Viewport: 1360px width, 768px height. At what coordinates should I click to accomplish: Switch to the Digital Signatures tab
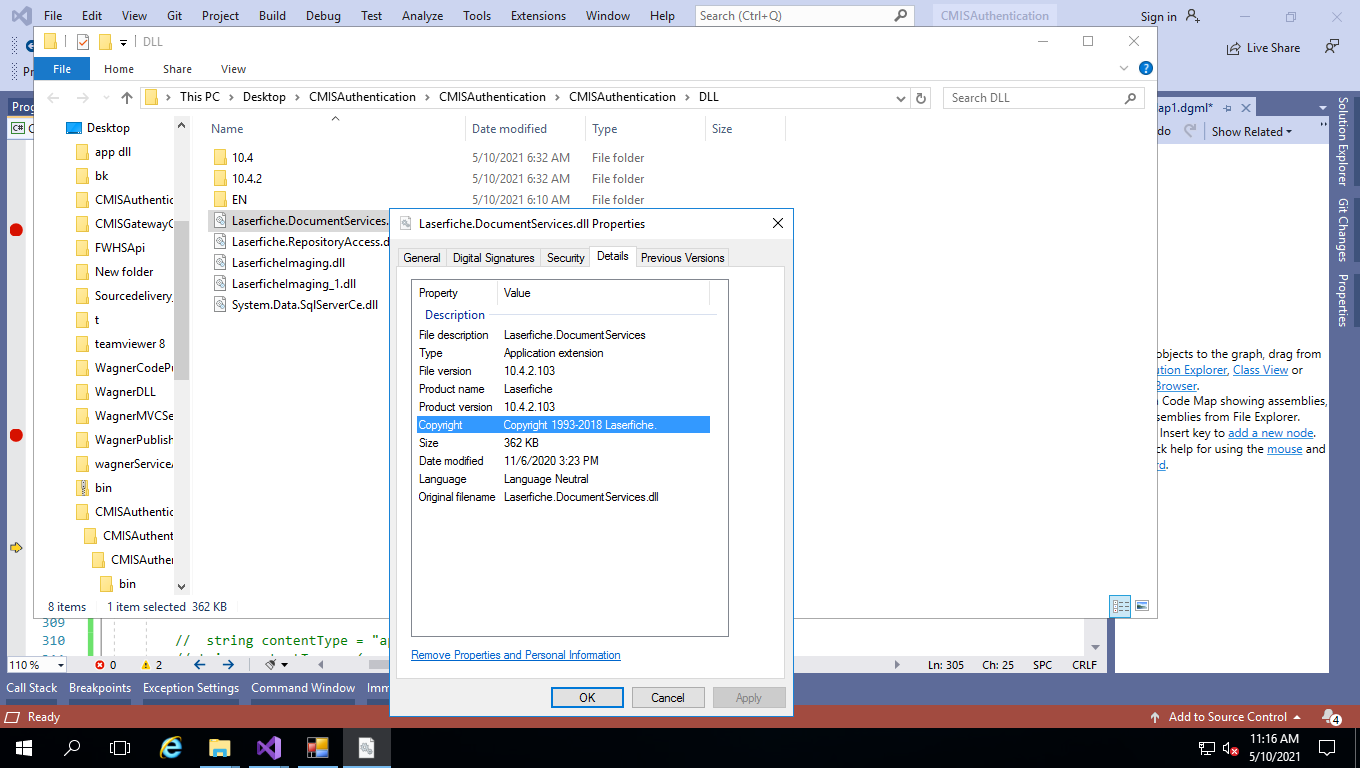tap(493, 258)
